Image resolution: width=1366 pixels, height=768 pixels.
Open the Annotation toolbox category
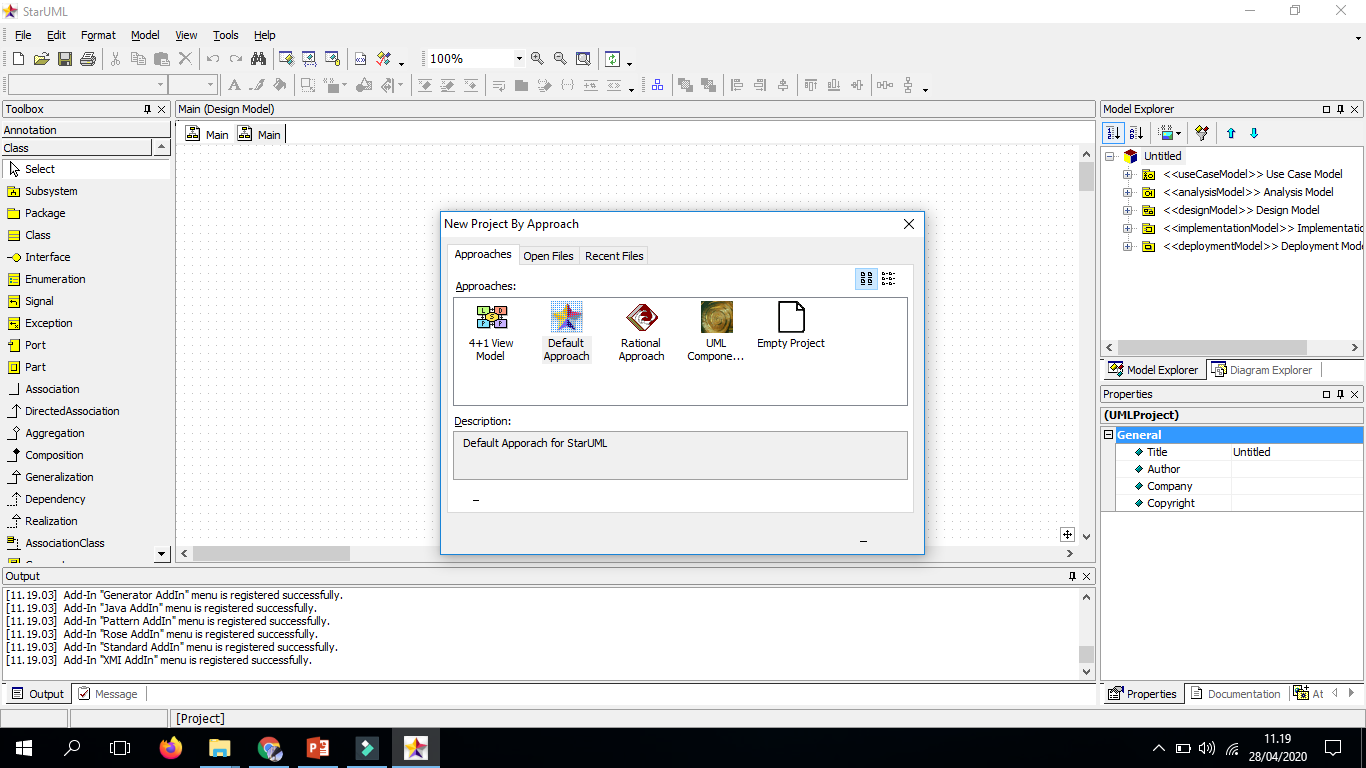[x=87, y=130]
